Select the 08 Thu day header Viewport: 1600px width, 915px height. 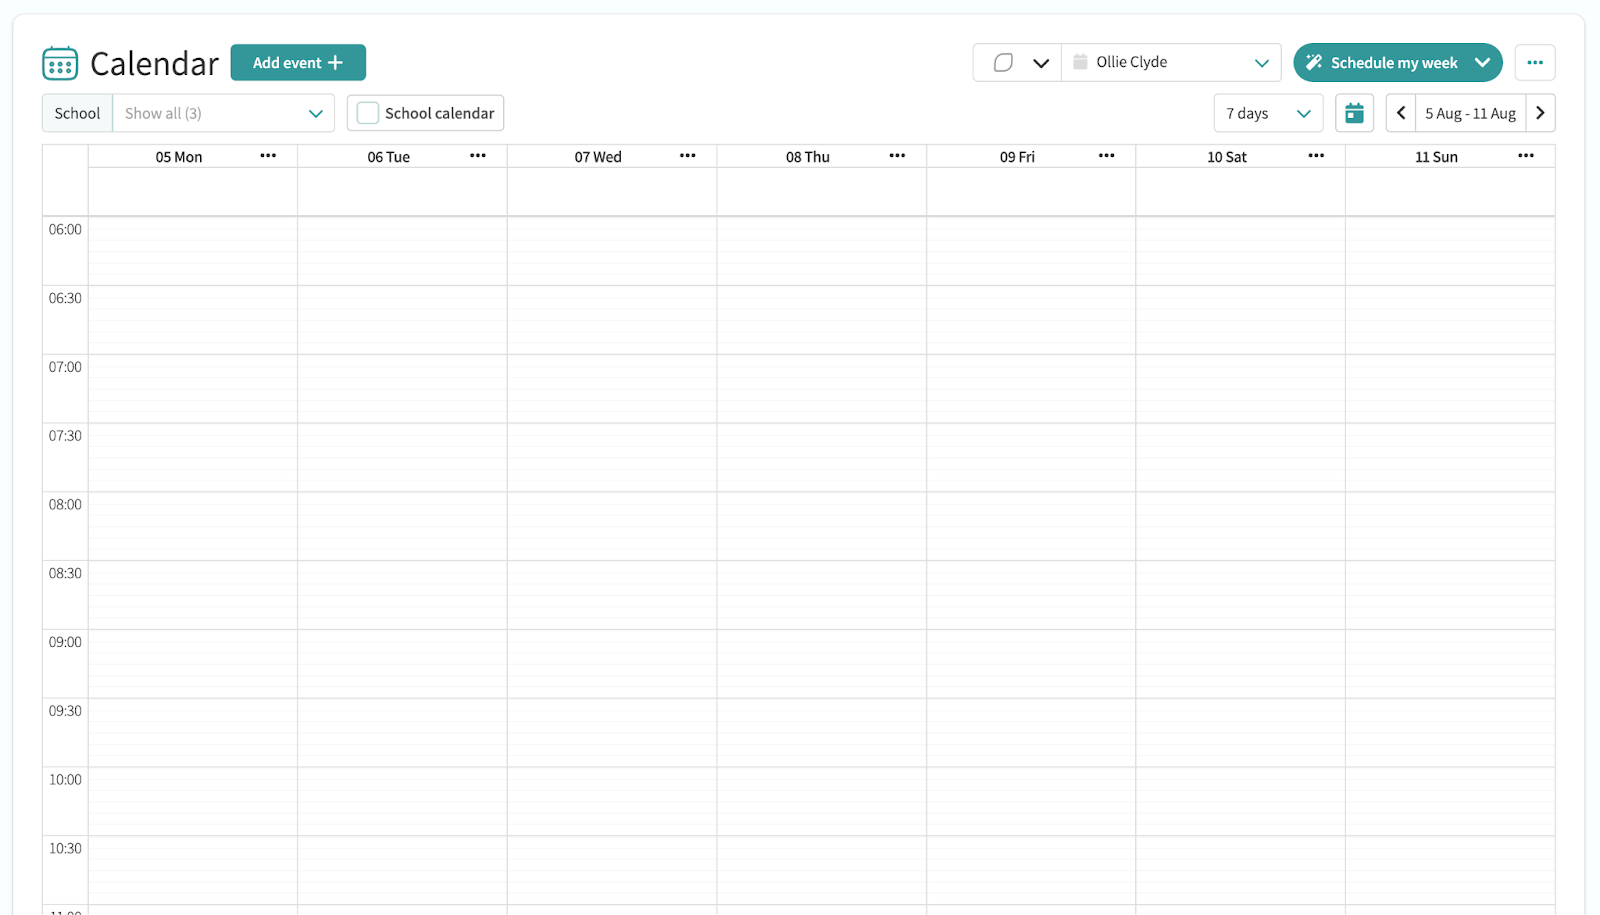click(807, 157)
